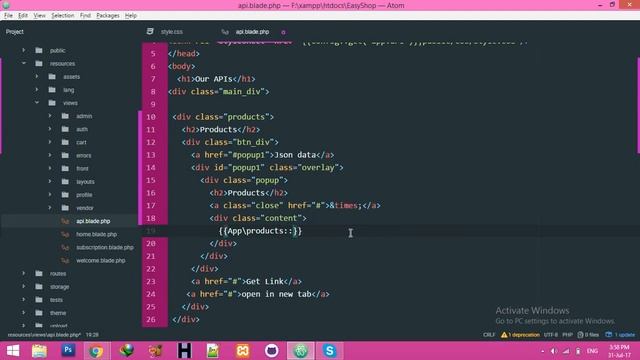
Task: Expand the lang folder arrow
Action: point(37,89)
